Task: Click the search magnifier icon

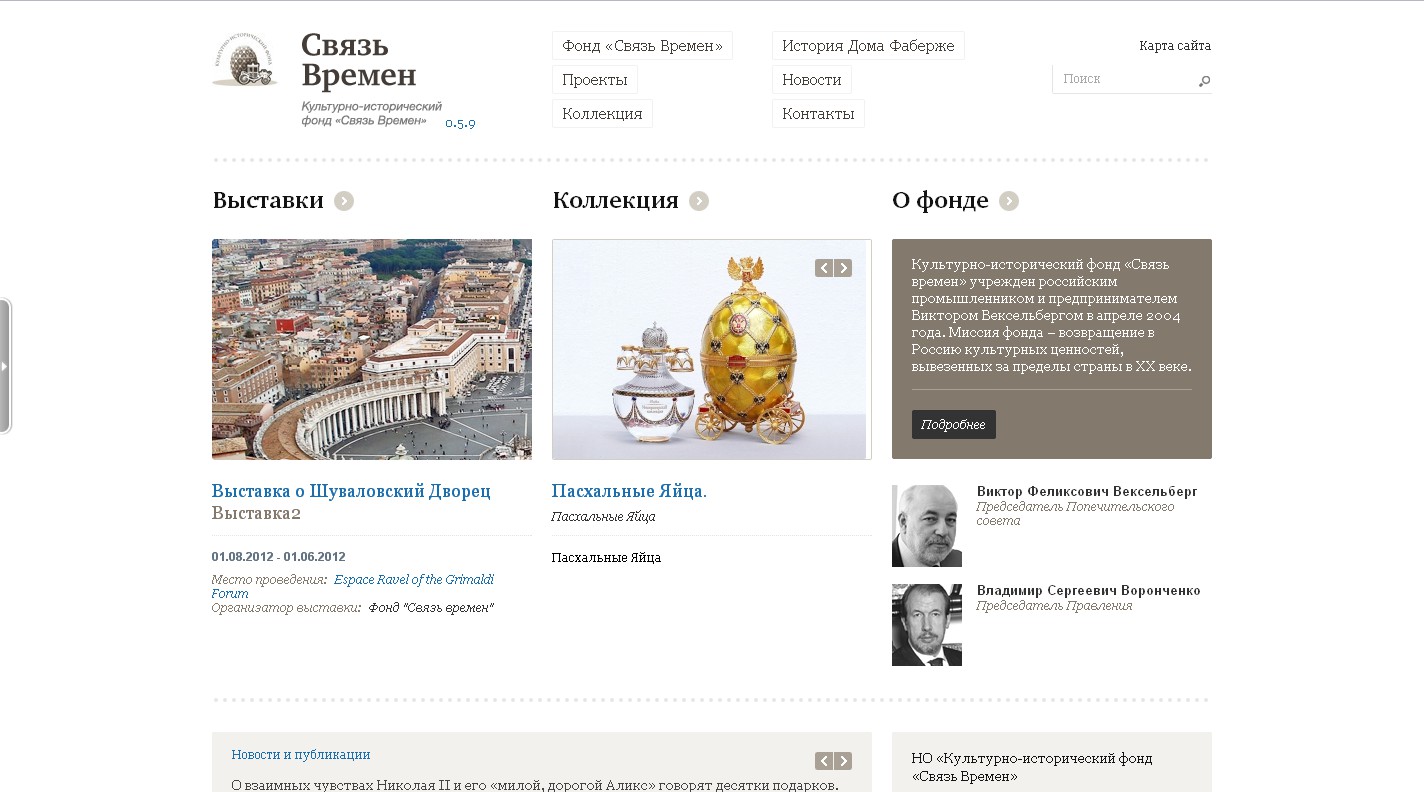Action: tap(1204, 81)
